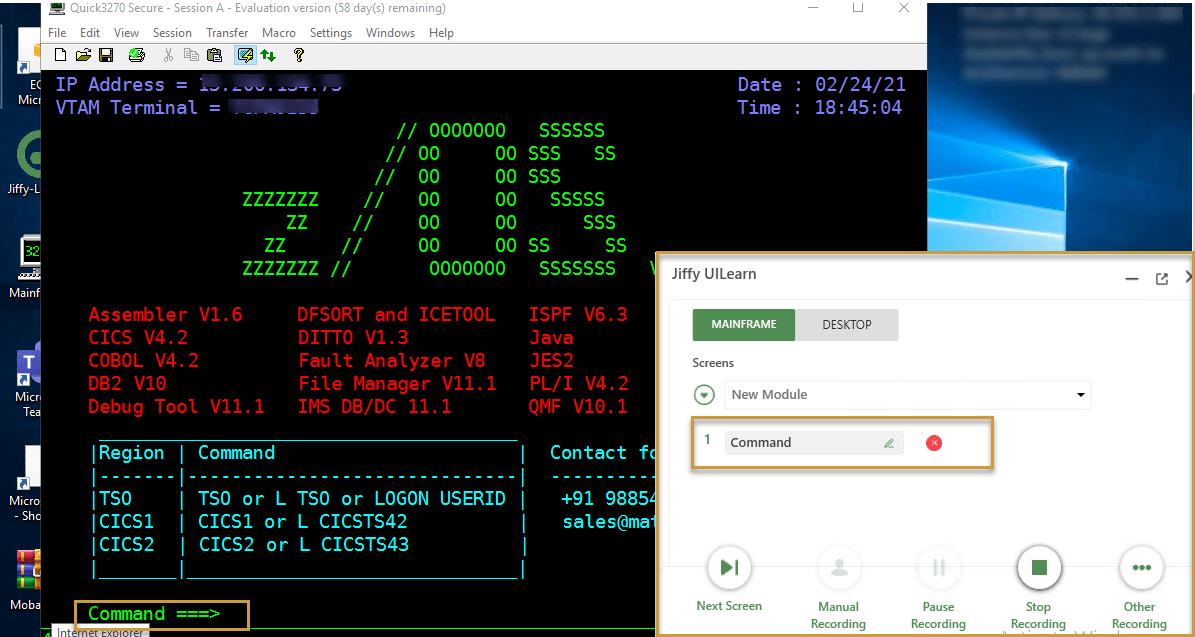
Task: Enable Manual Recording mode
Action: click(838, 567)
